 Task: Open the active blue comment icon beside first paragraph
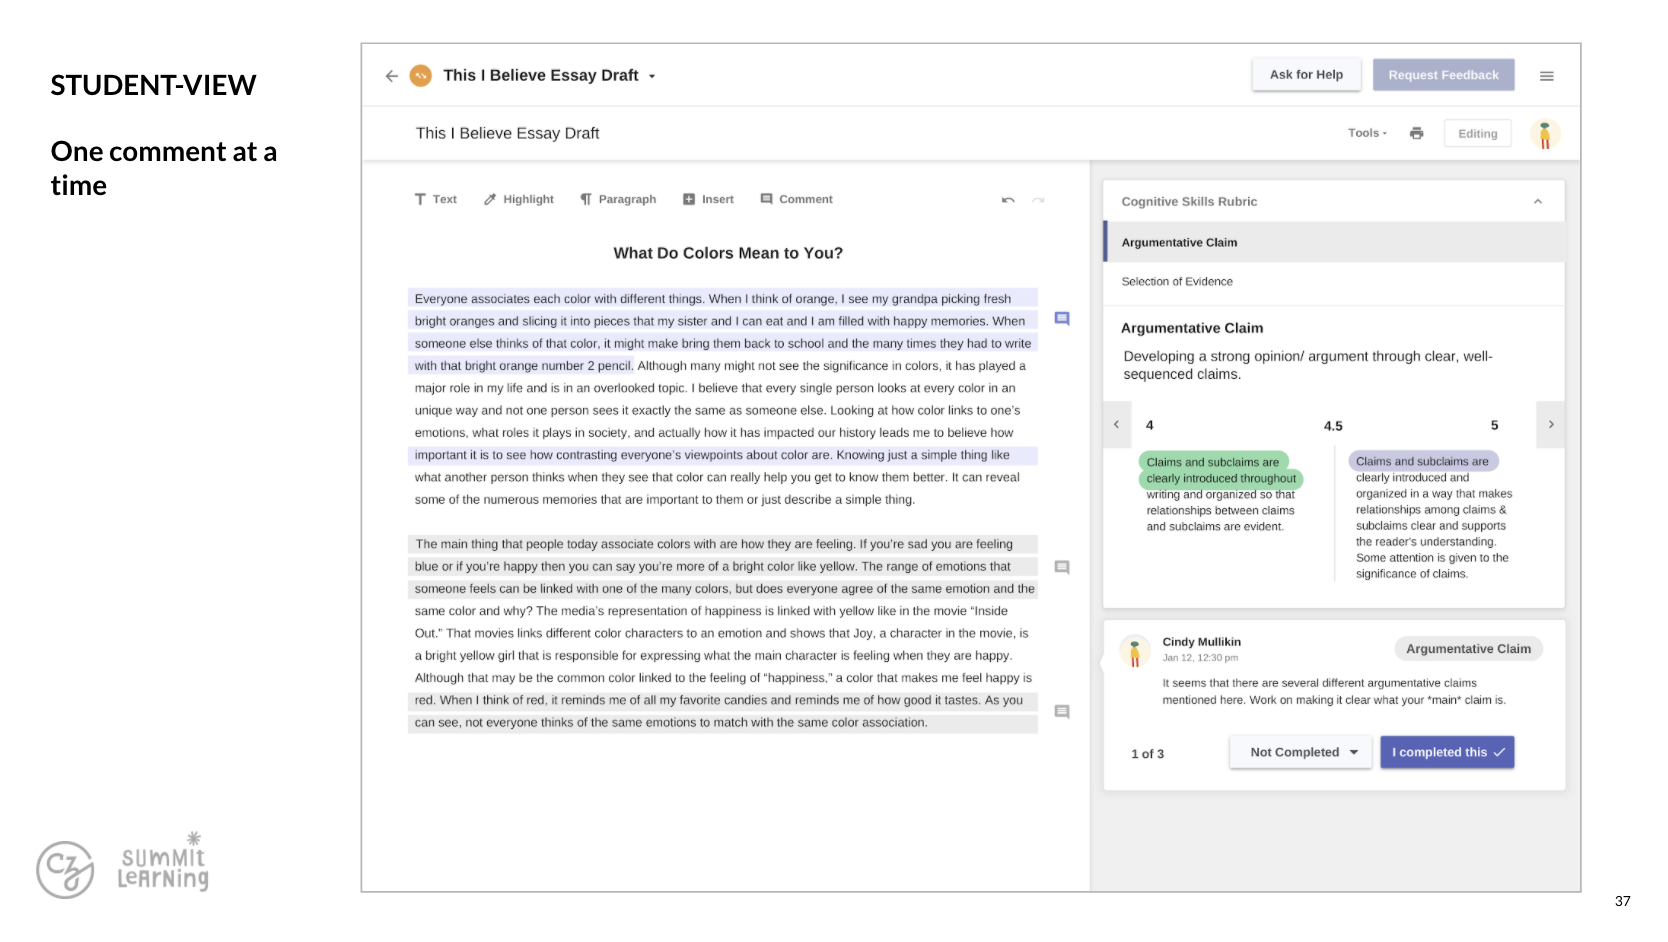pos(1062,319)
